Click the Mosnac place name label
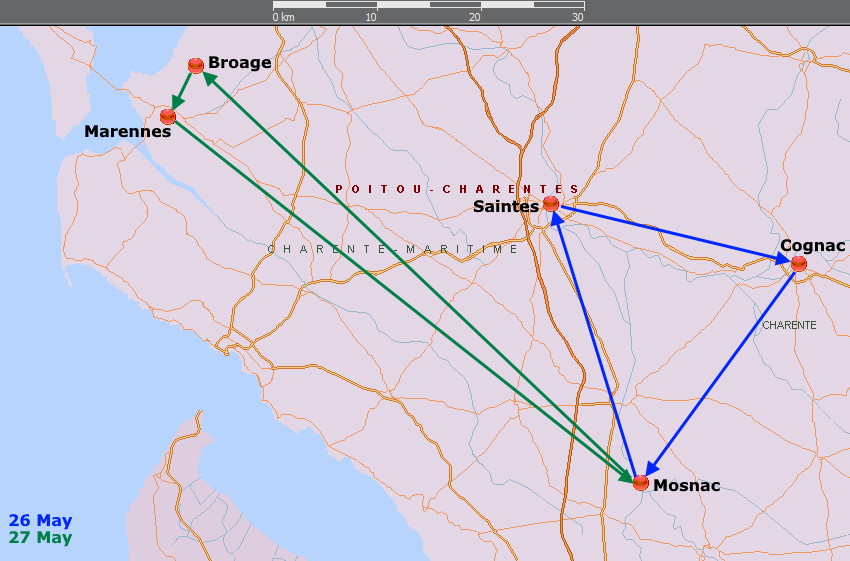The width and height of the screenshot is (850, 561). point(686,486)
